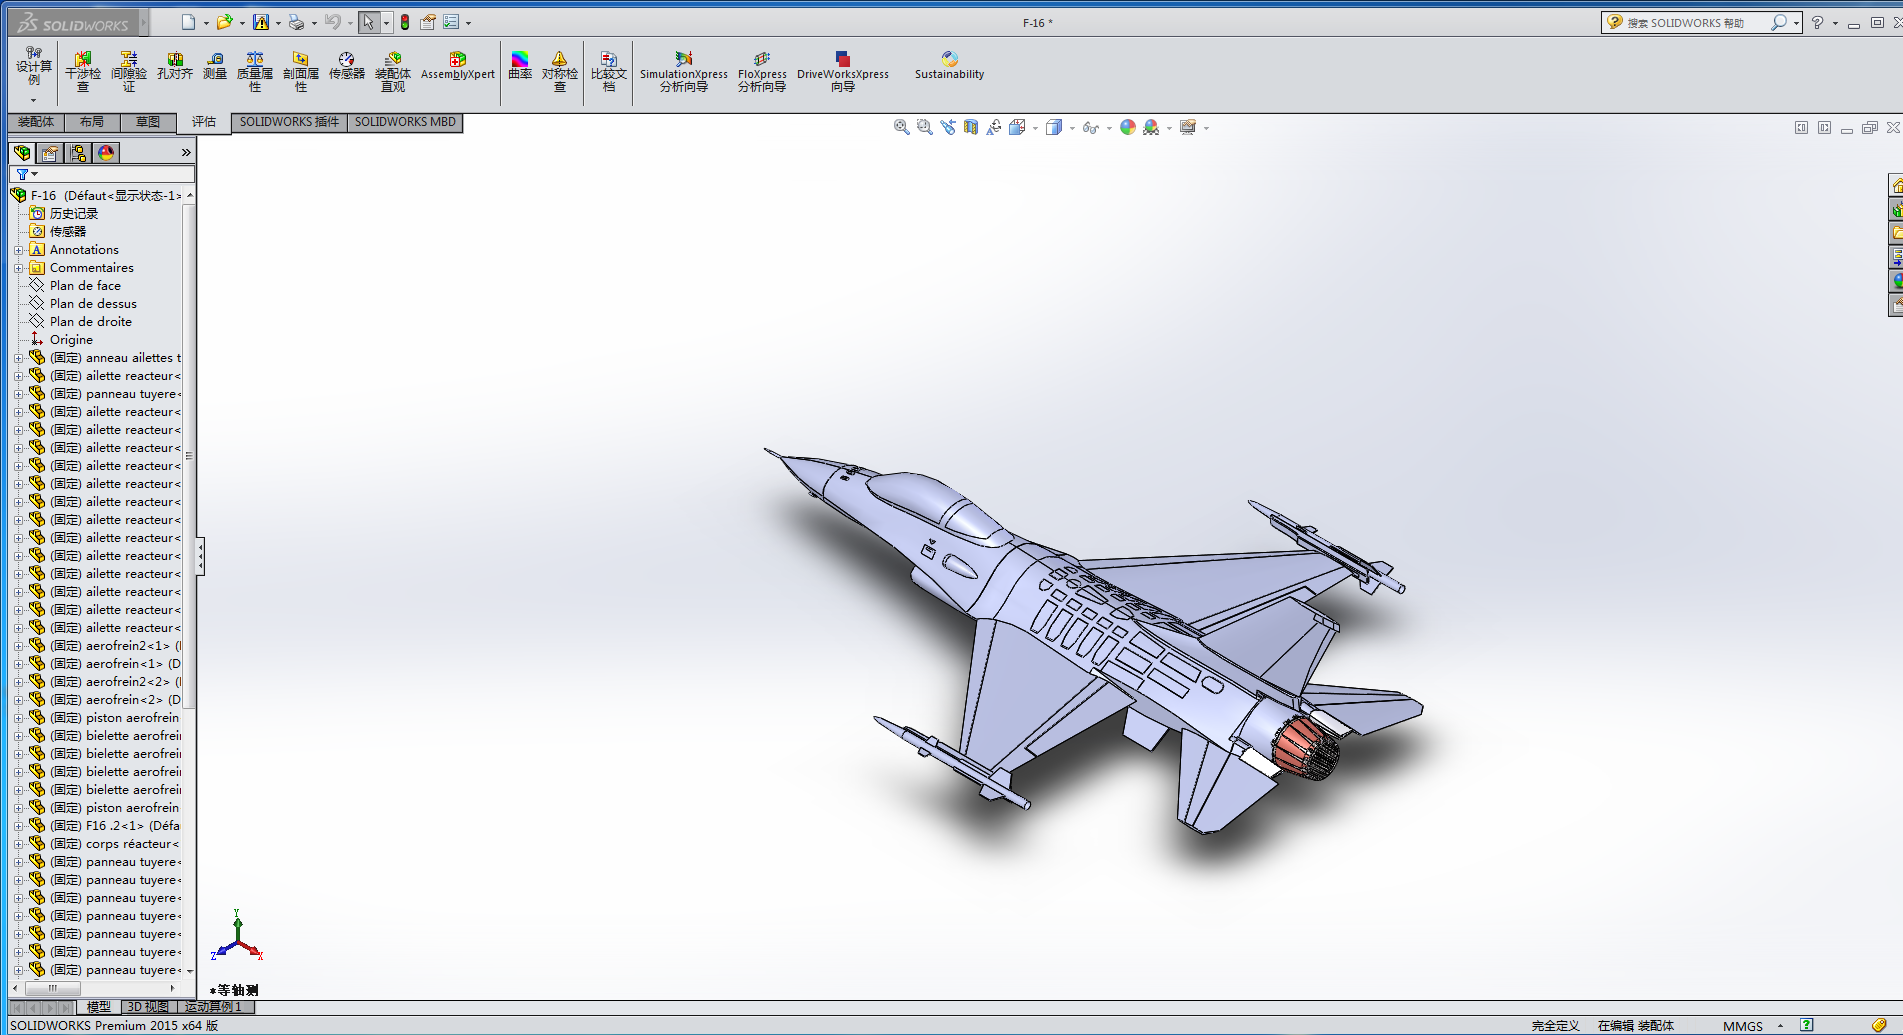Screen dimensions: 1903x1035
Task: Click the Zoom to Fit magnifier icon
Action: [901, 128]
